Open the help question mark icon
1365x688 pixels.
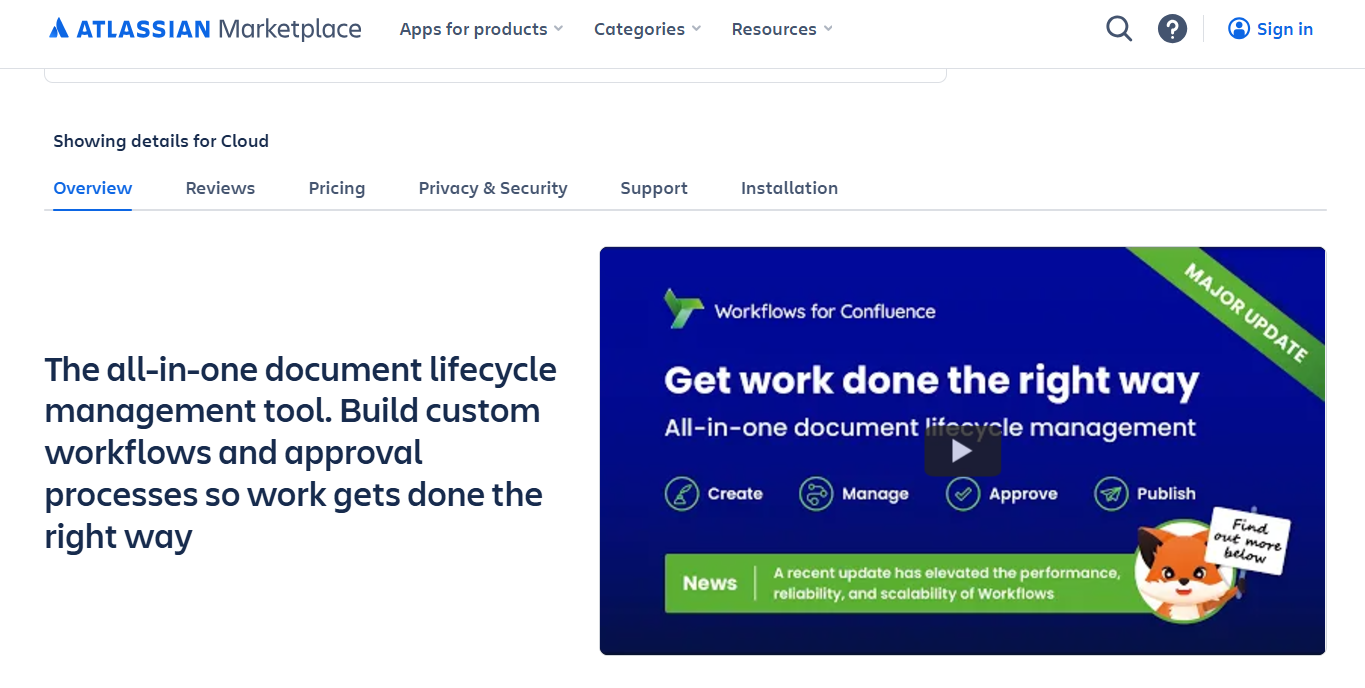click(1172, 29)
